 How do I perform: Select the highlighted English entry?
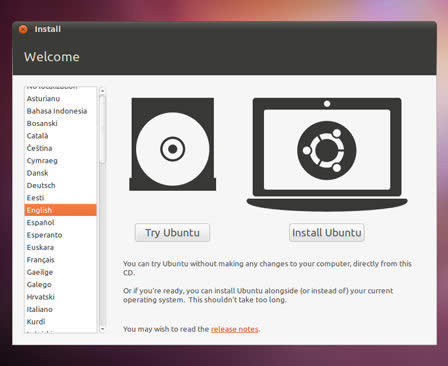pos(60,210)
